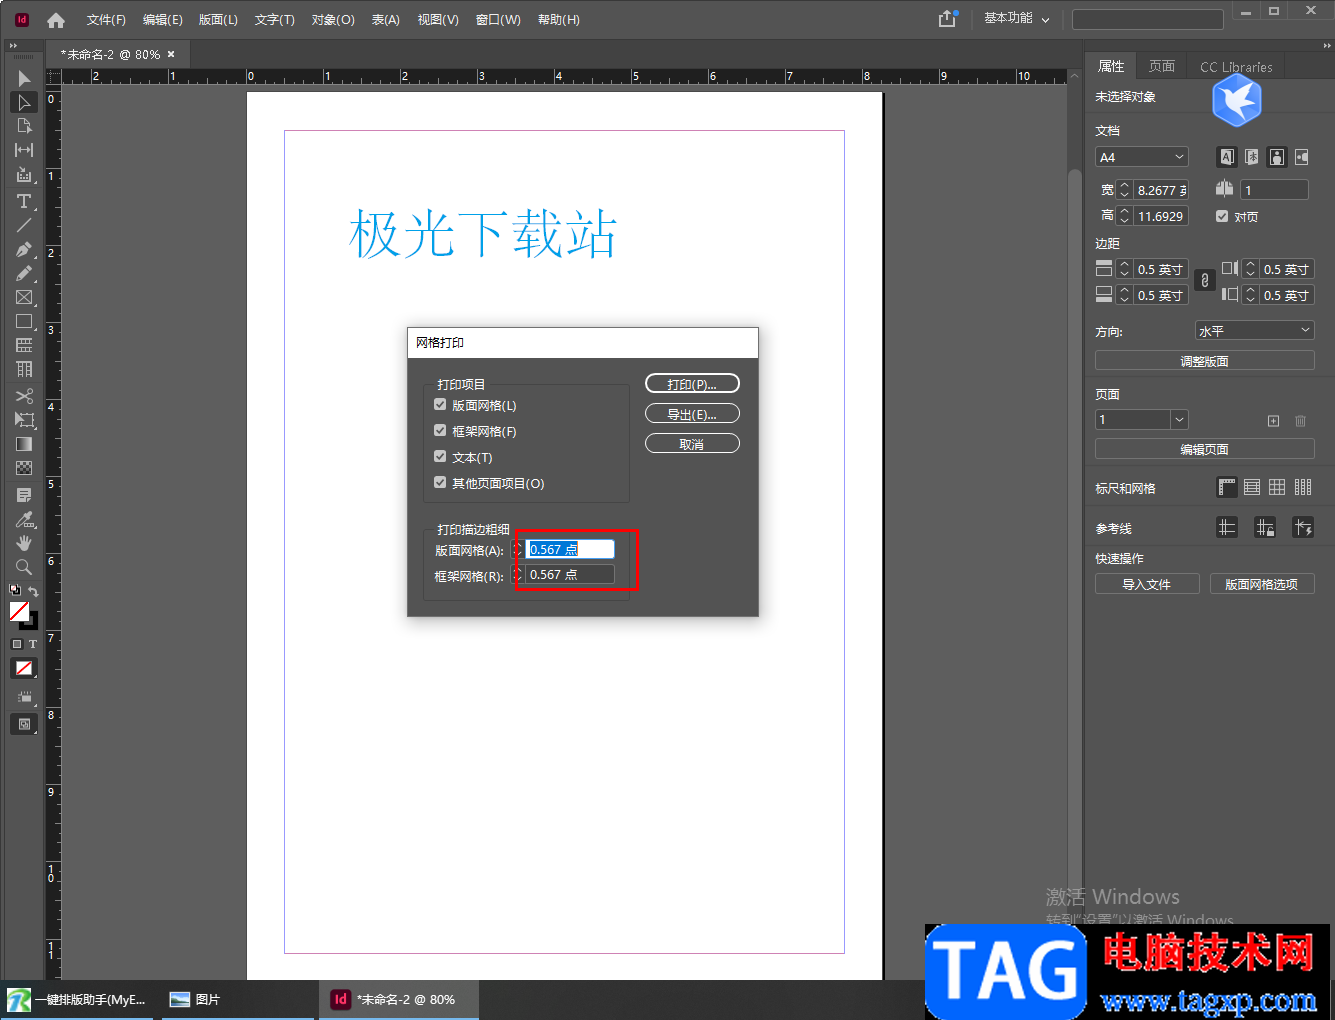Toggle document grid icon
The height and width of the screenshot is (1020, 1335).
pyautogui.click(x=1277, y=487)
